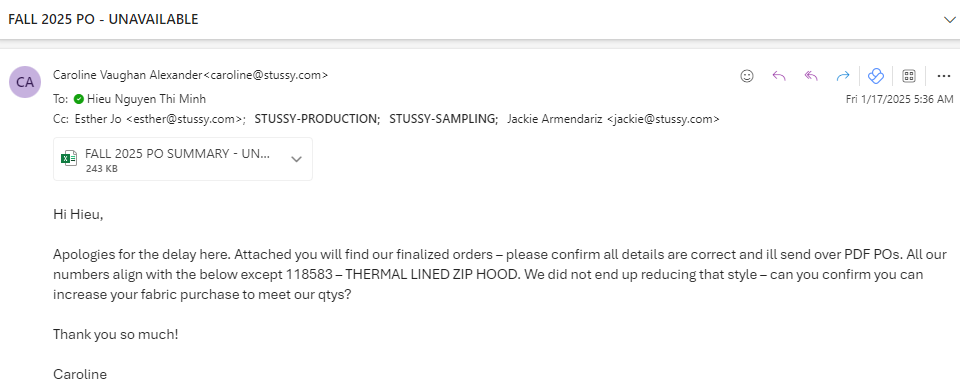This screenshot has height=391, width=960.
Task: Click the green presence status indicator
Action: (x=78, y=99)
